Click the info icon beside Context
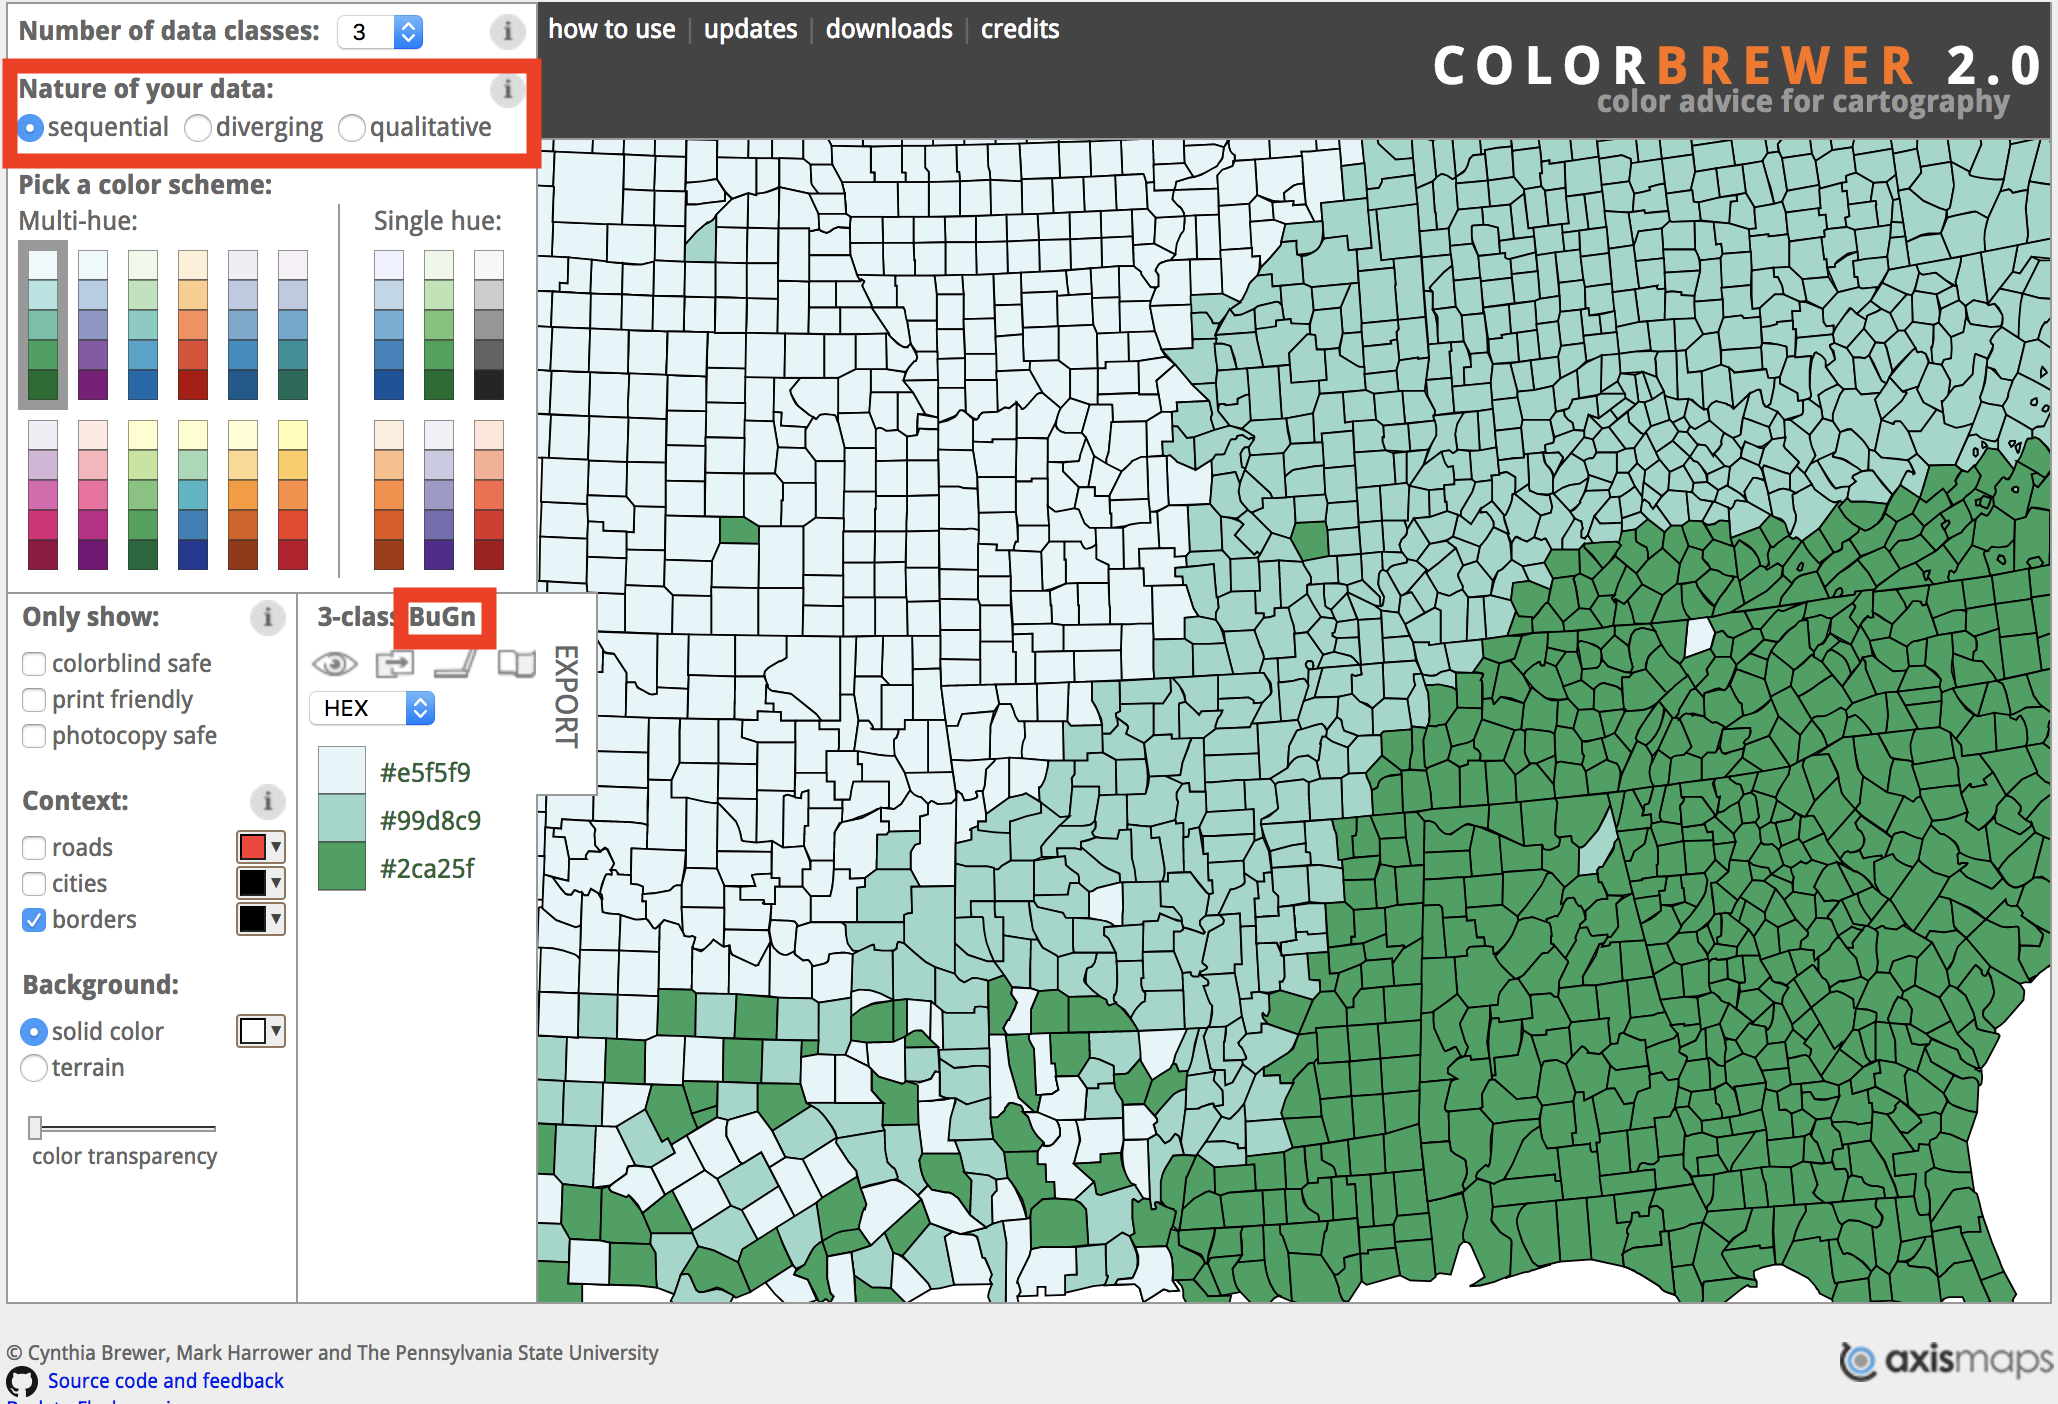This screenshot has width=2058, height=1404. pyautogui.click(x=267, y=801)
